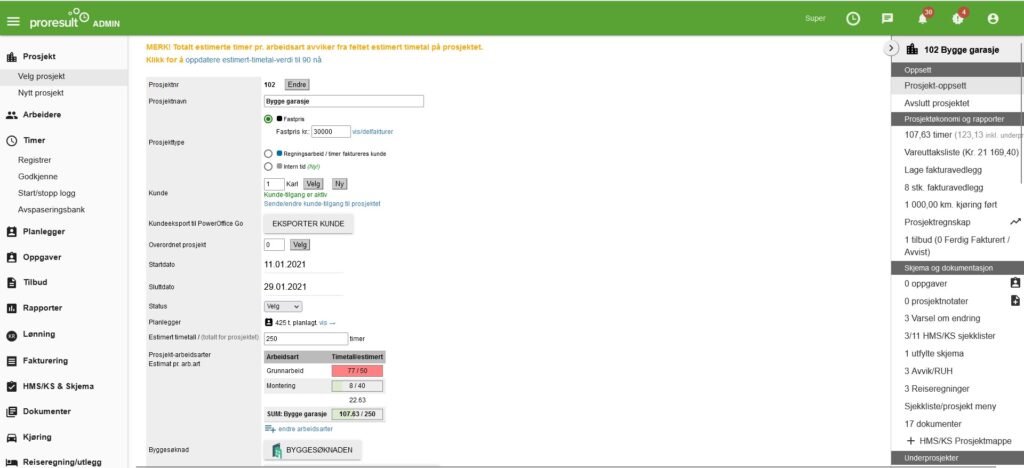The height and width of the screenshot is (468, 1024).
Task: Select the Fastpris radio button
Action: (268, 118)
